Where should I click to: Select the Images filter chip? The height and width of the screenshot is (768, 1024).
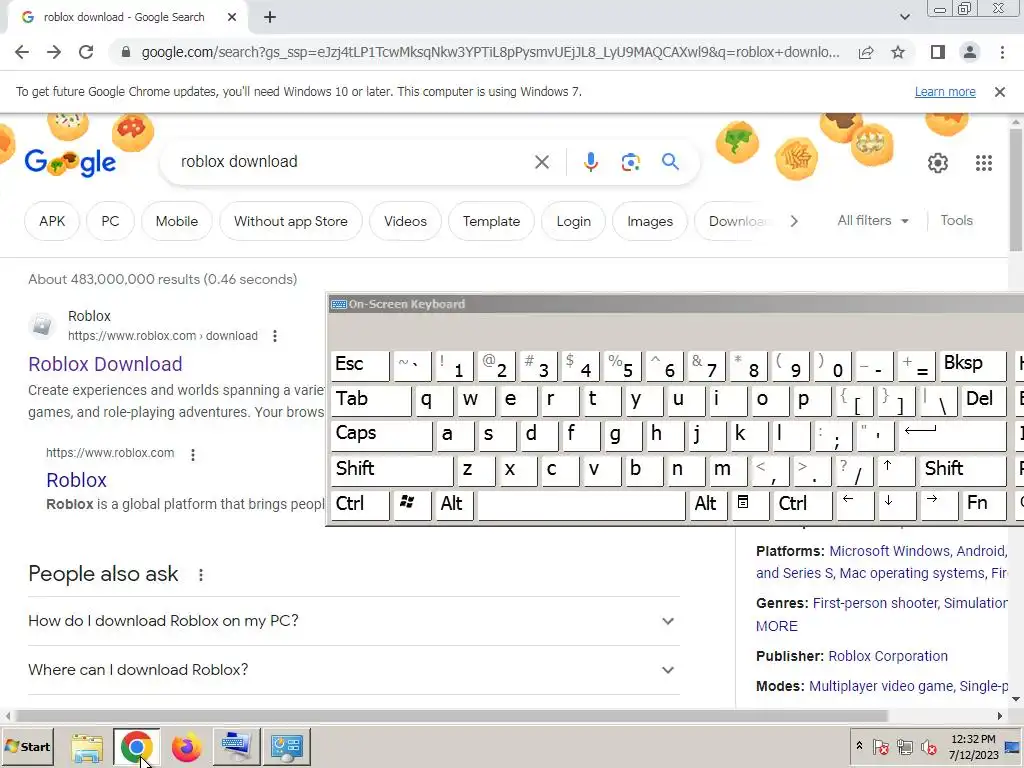650,221
